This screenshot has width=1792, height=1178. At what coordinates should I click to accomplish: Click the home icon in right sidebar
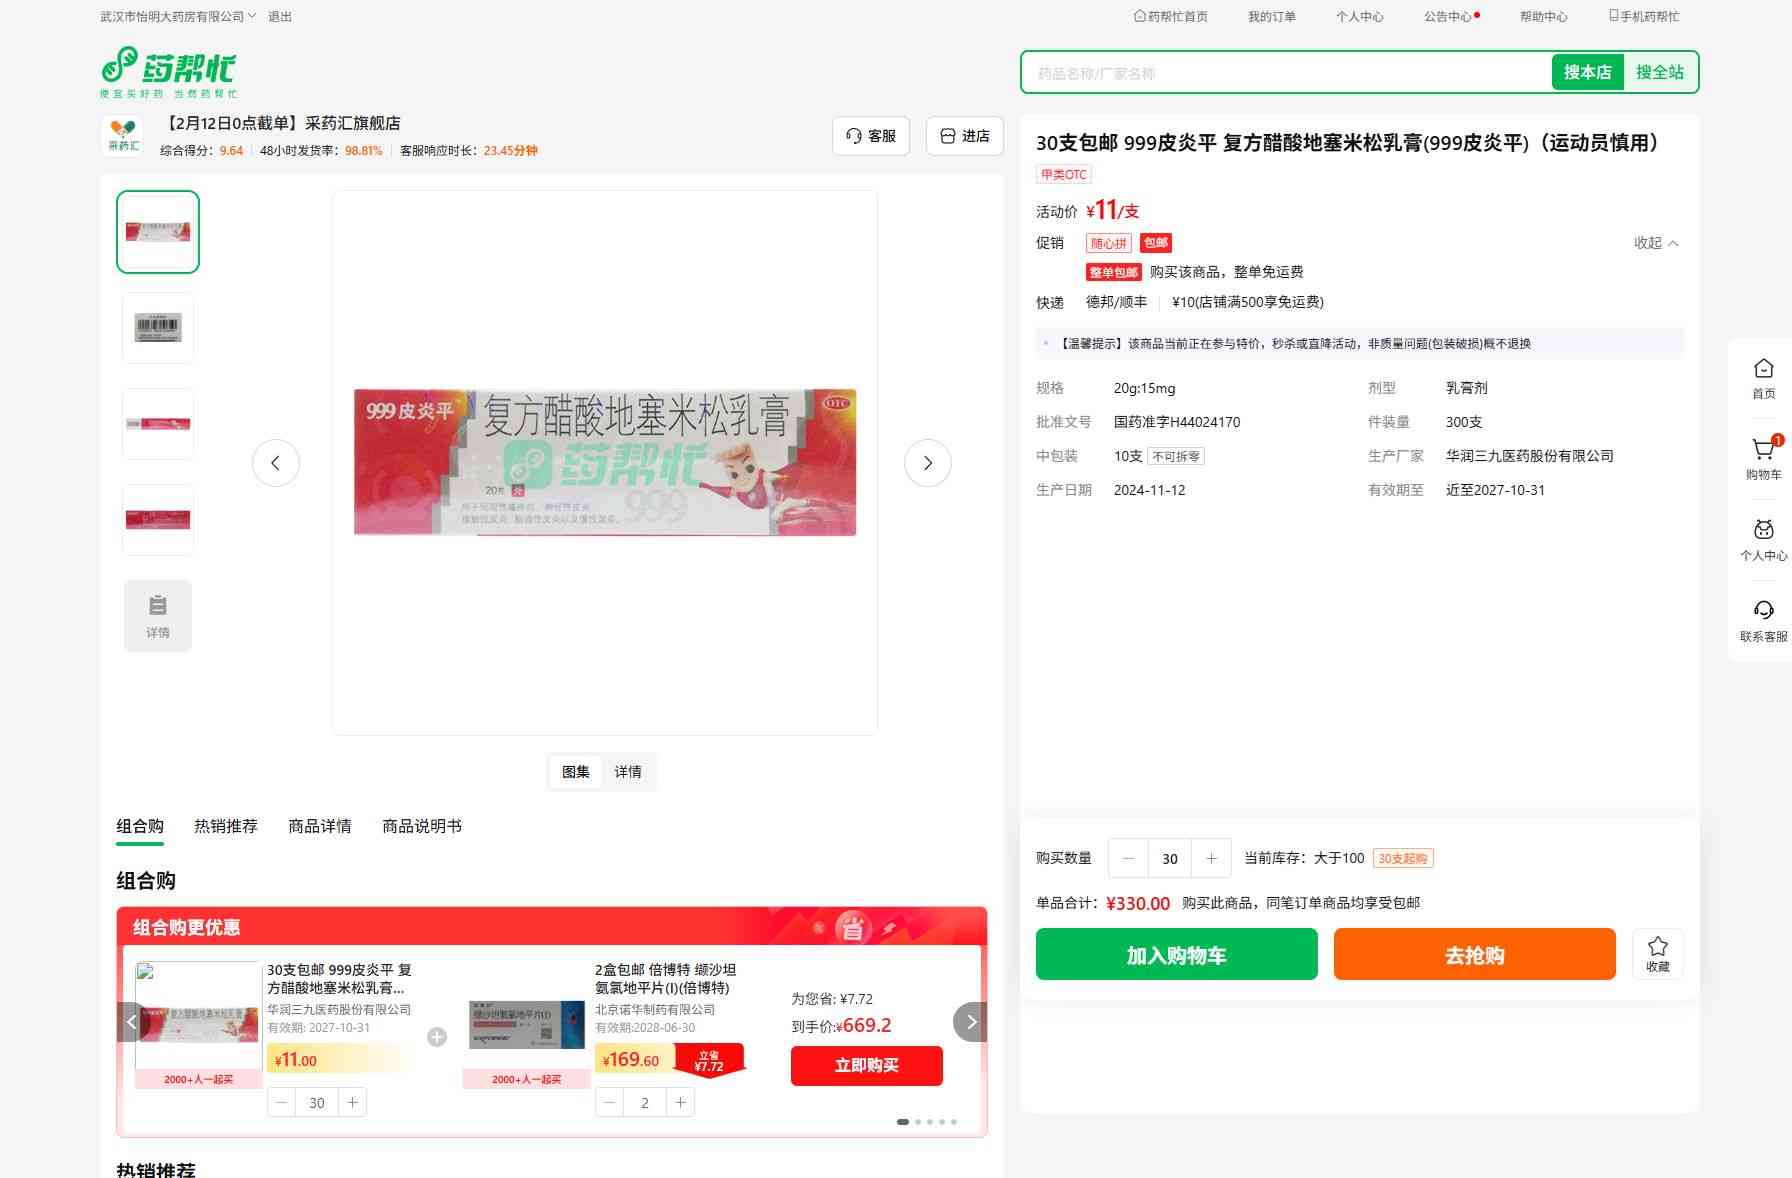pos(1763,378)
